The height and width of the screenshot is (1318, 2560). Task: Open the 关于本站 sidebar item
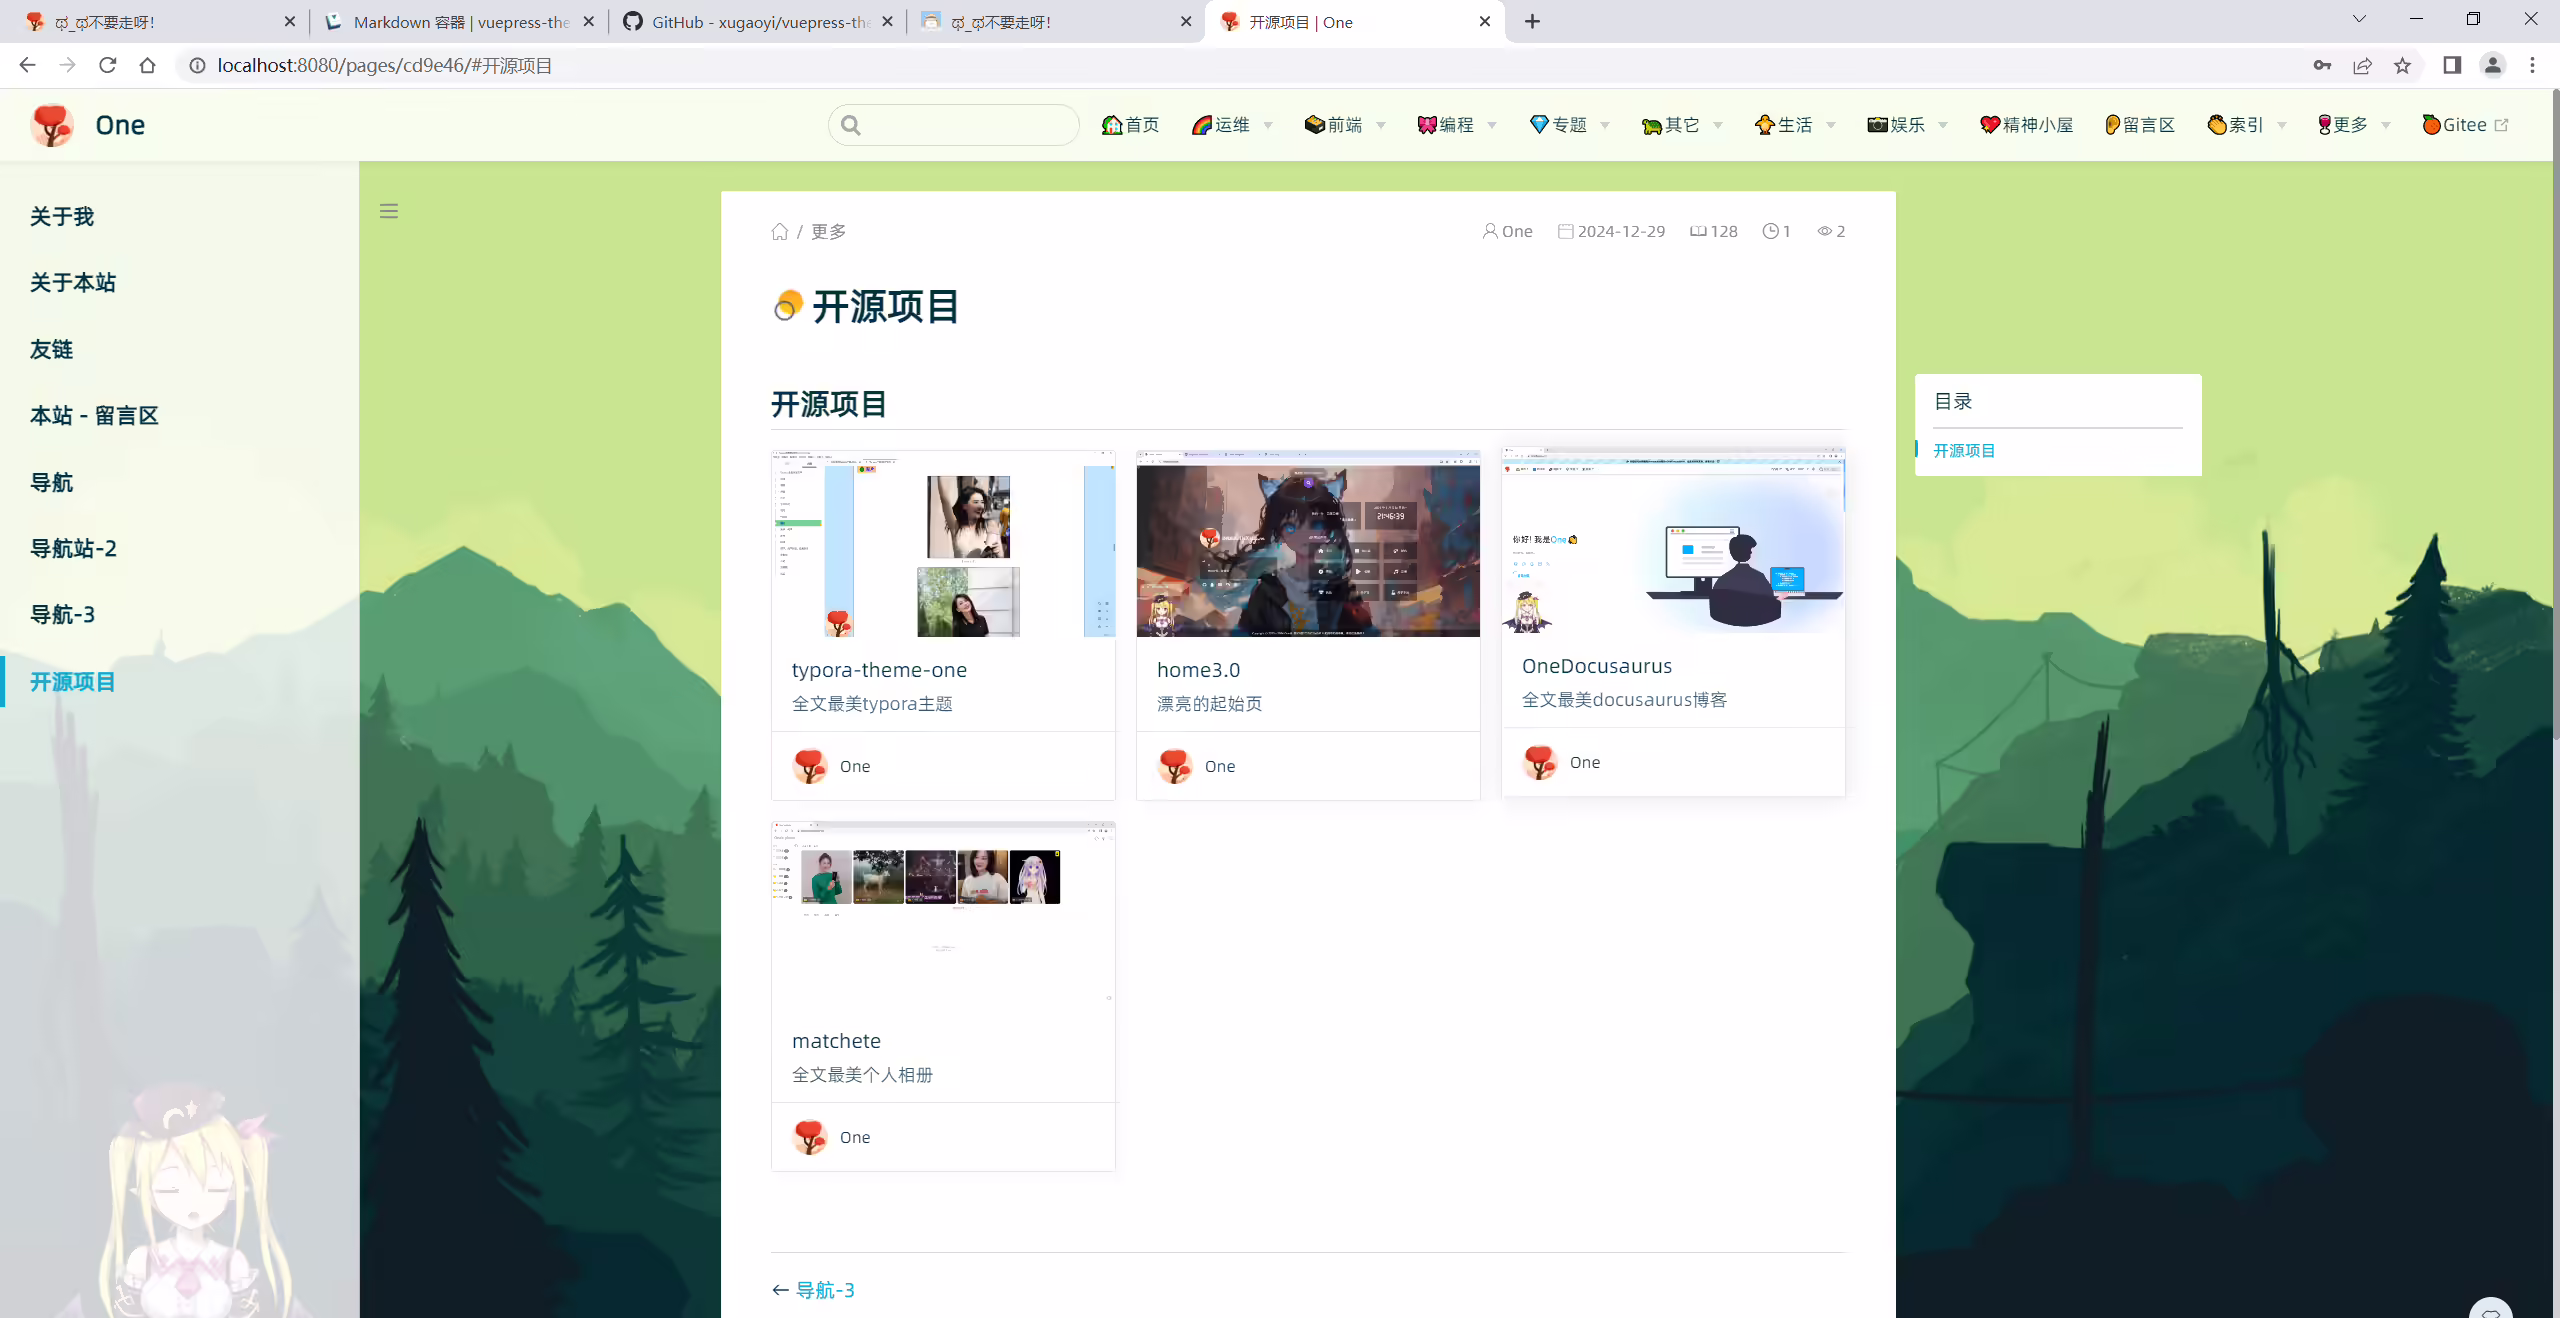point(73,283)
